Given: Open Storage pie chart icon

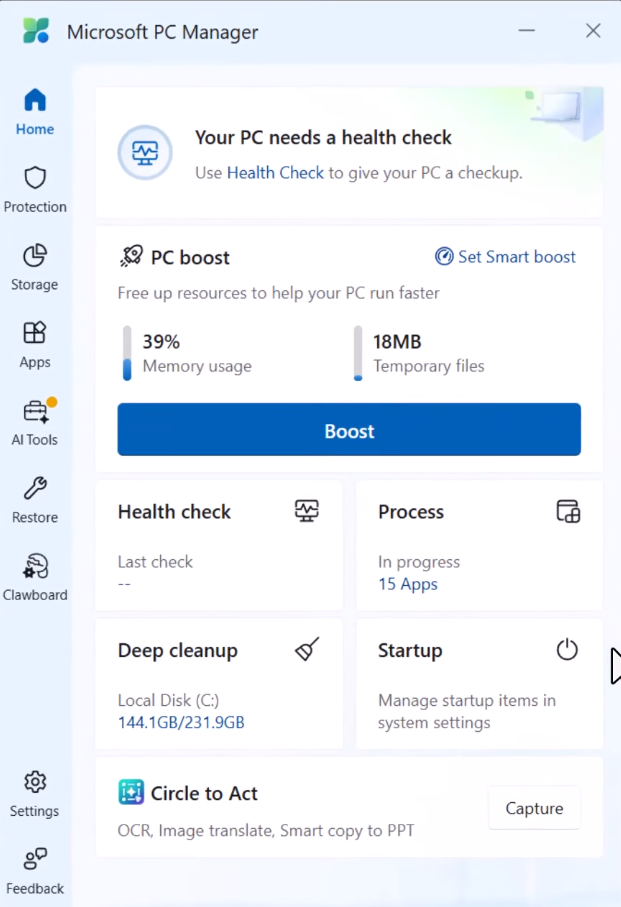Looking at the screenshot, I should (35, 255).
